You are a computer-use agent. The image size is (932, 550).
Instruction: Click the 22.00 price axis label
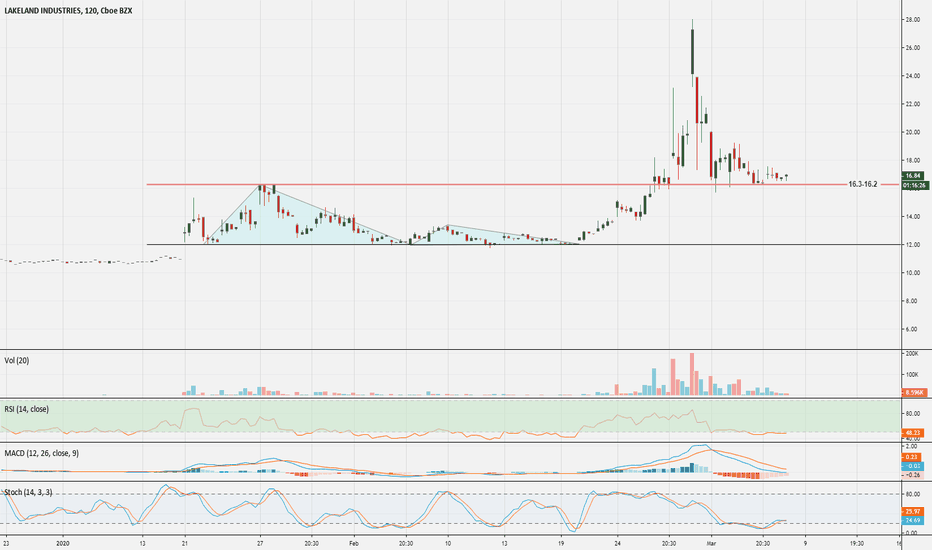tap(912, 104)
